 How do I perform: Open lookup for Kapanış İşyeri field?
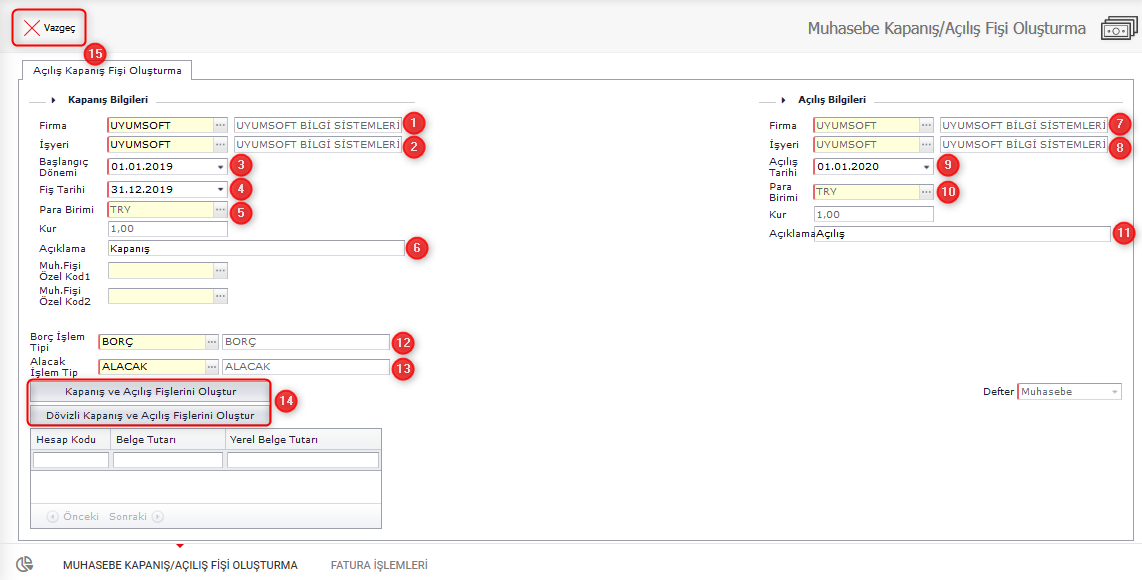(221, 145)
